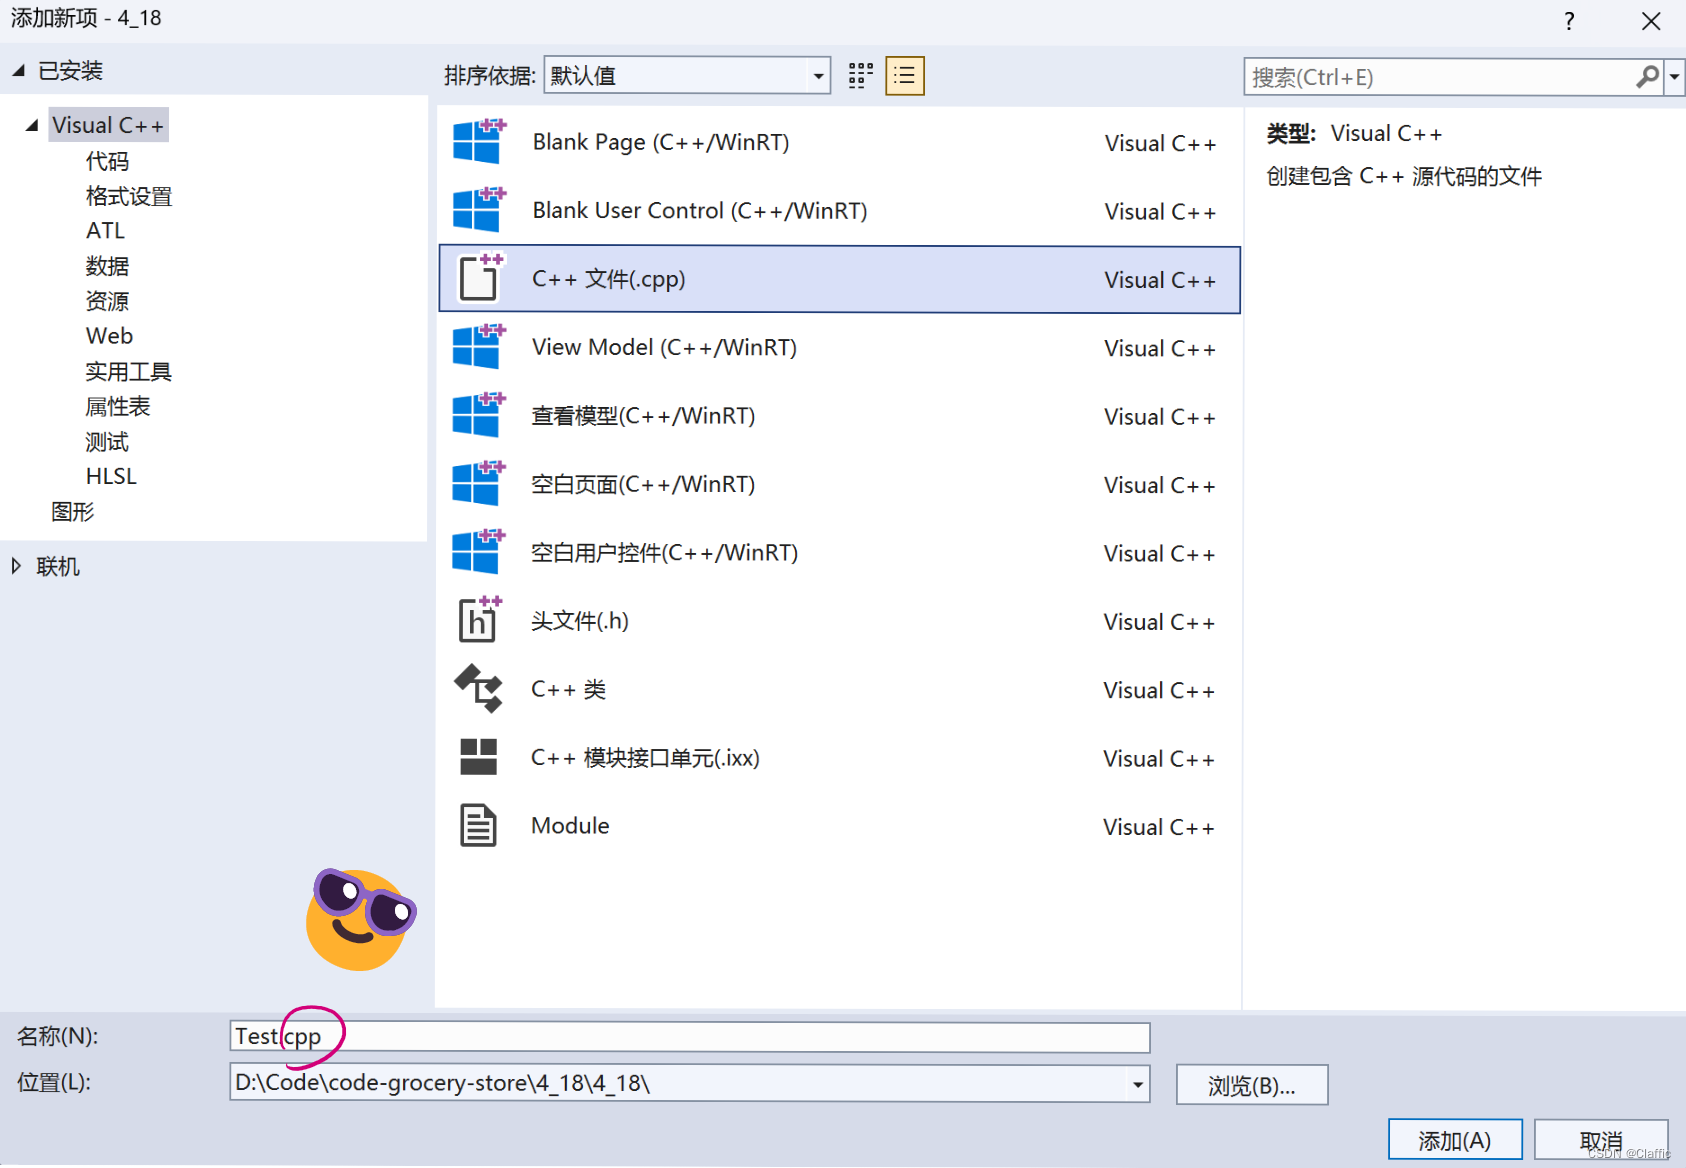This screenshot has height=1168, width=1686.
Task: Click the View Model (C++/WinRT) icon
Action: [479, 347]
